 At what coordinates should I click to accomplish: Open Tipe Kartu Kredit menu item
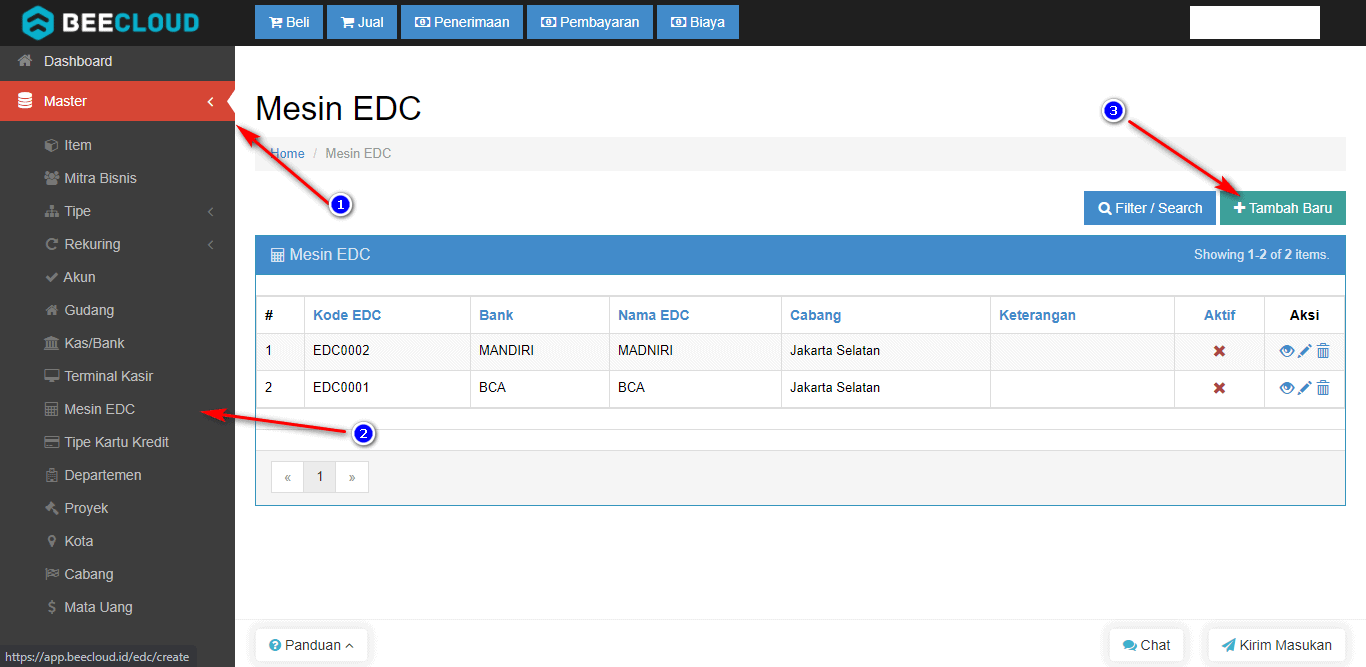pyautogui.click(x=117, y=442)
